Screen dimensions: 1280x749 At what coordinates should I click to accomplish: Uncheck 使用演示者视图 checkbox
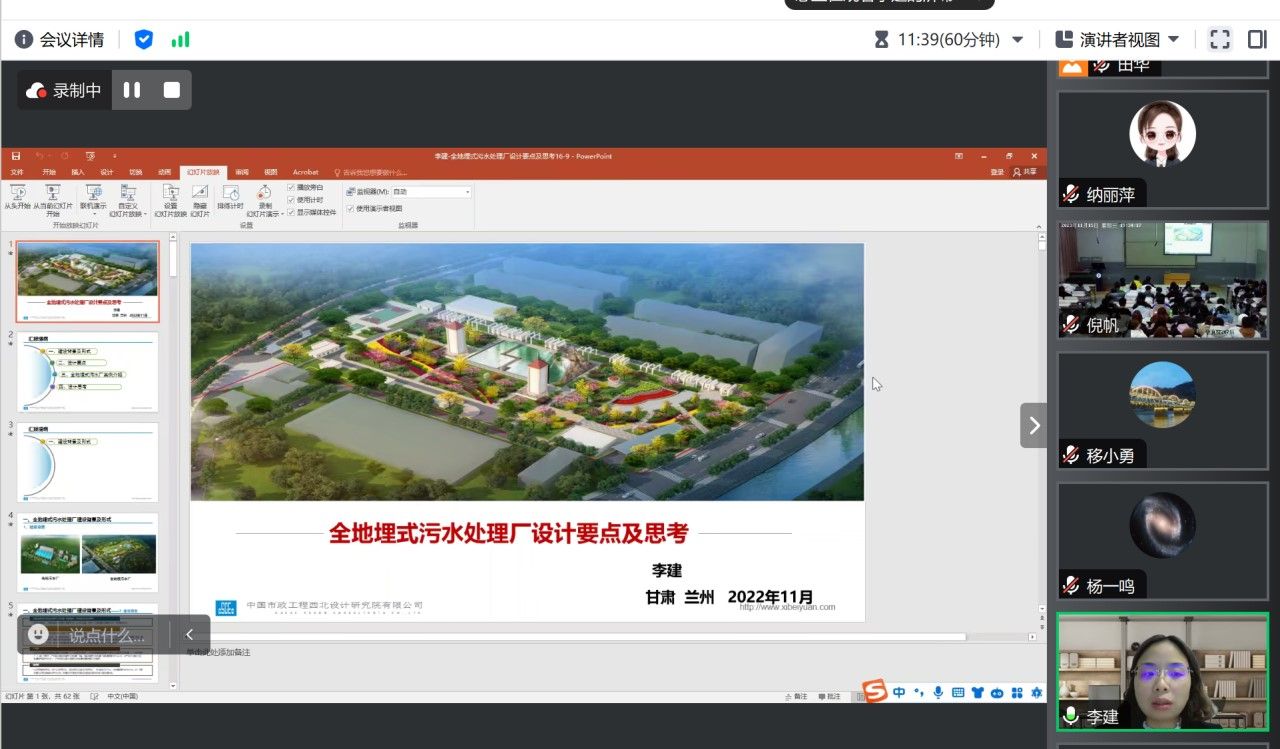point(350,208)
